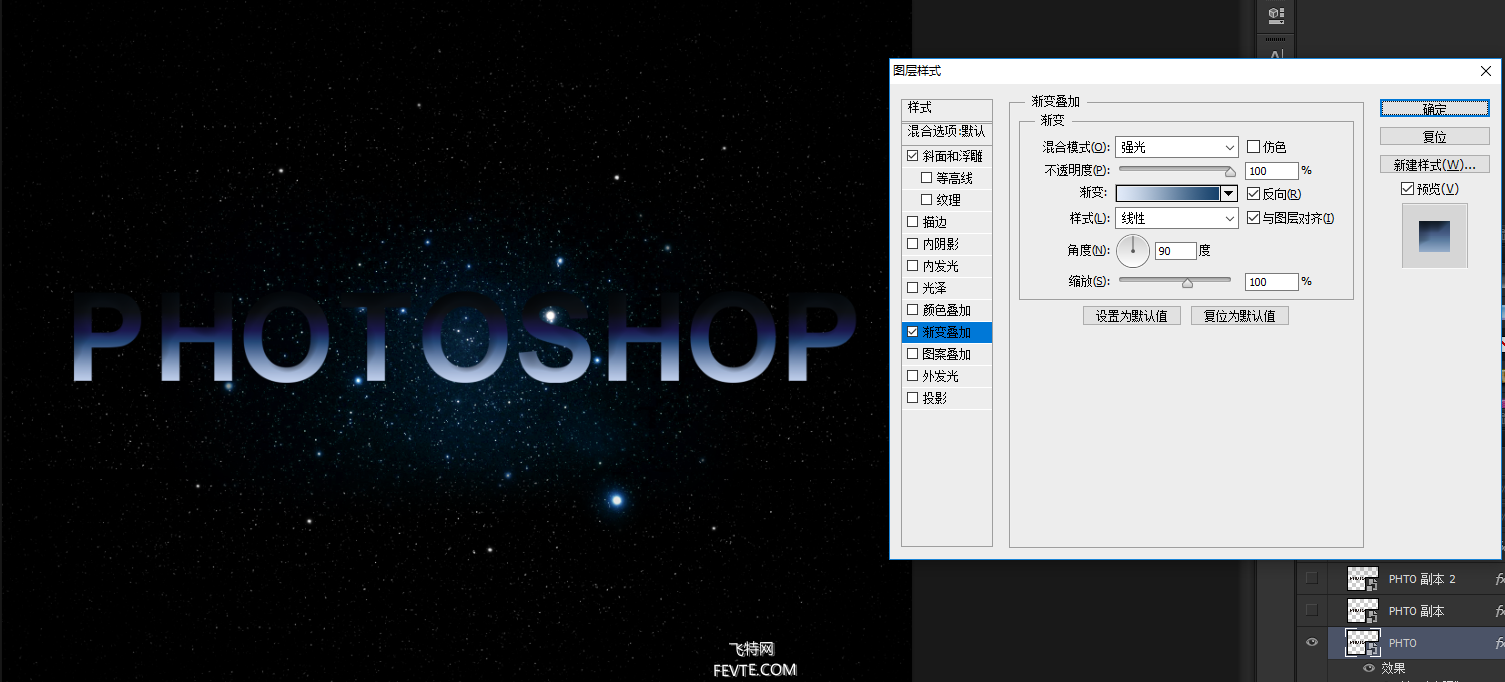
Task: Open the 混合模式 dropdown showing 强光
Action: [x=1177, y=147]
